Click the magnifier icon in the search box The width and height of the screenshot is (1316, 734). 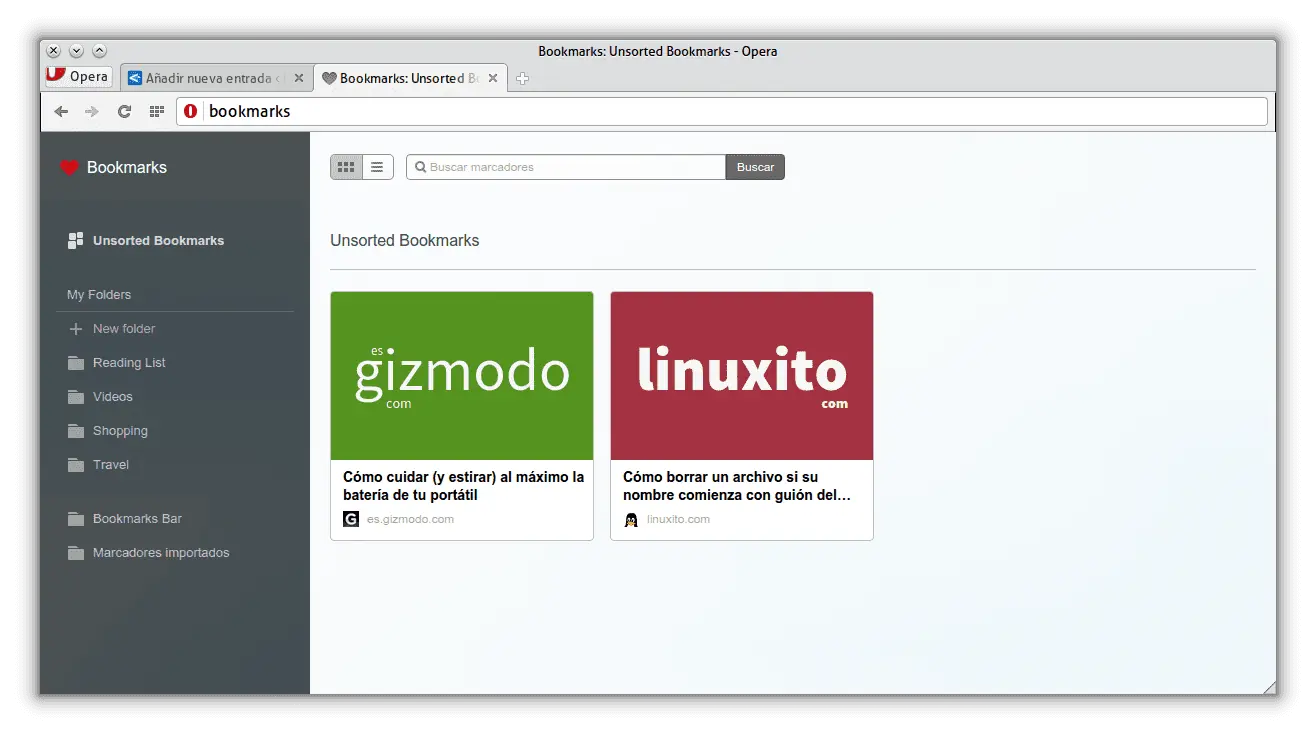click(421, 167)
